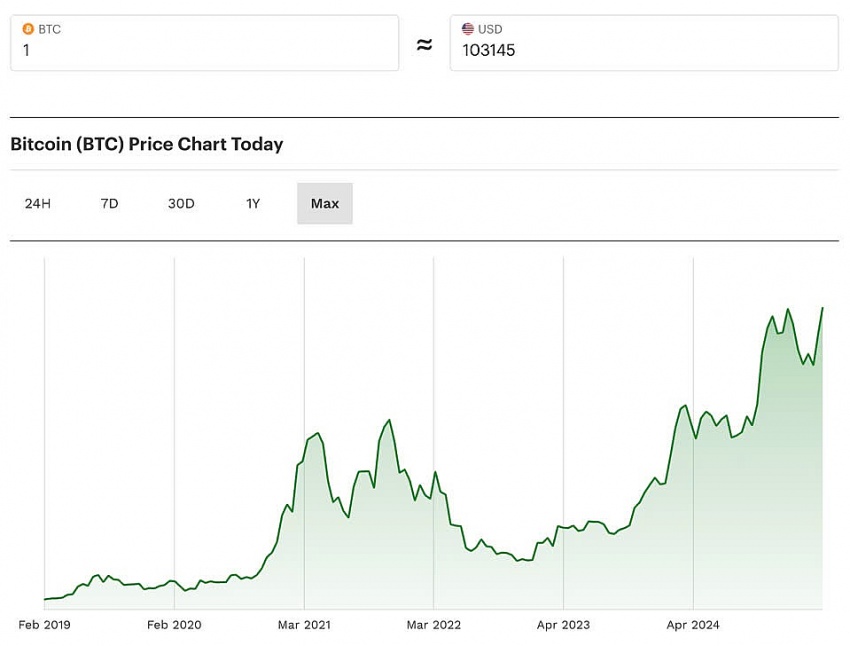This screenshot has height=646, width=850.
Task: Select the 7D chart range tab
Action: point(110,204)
